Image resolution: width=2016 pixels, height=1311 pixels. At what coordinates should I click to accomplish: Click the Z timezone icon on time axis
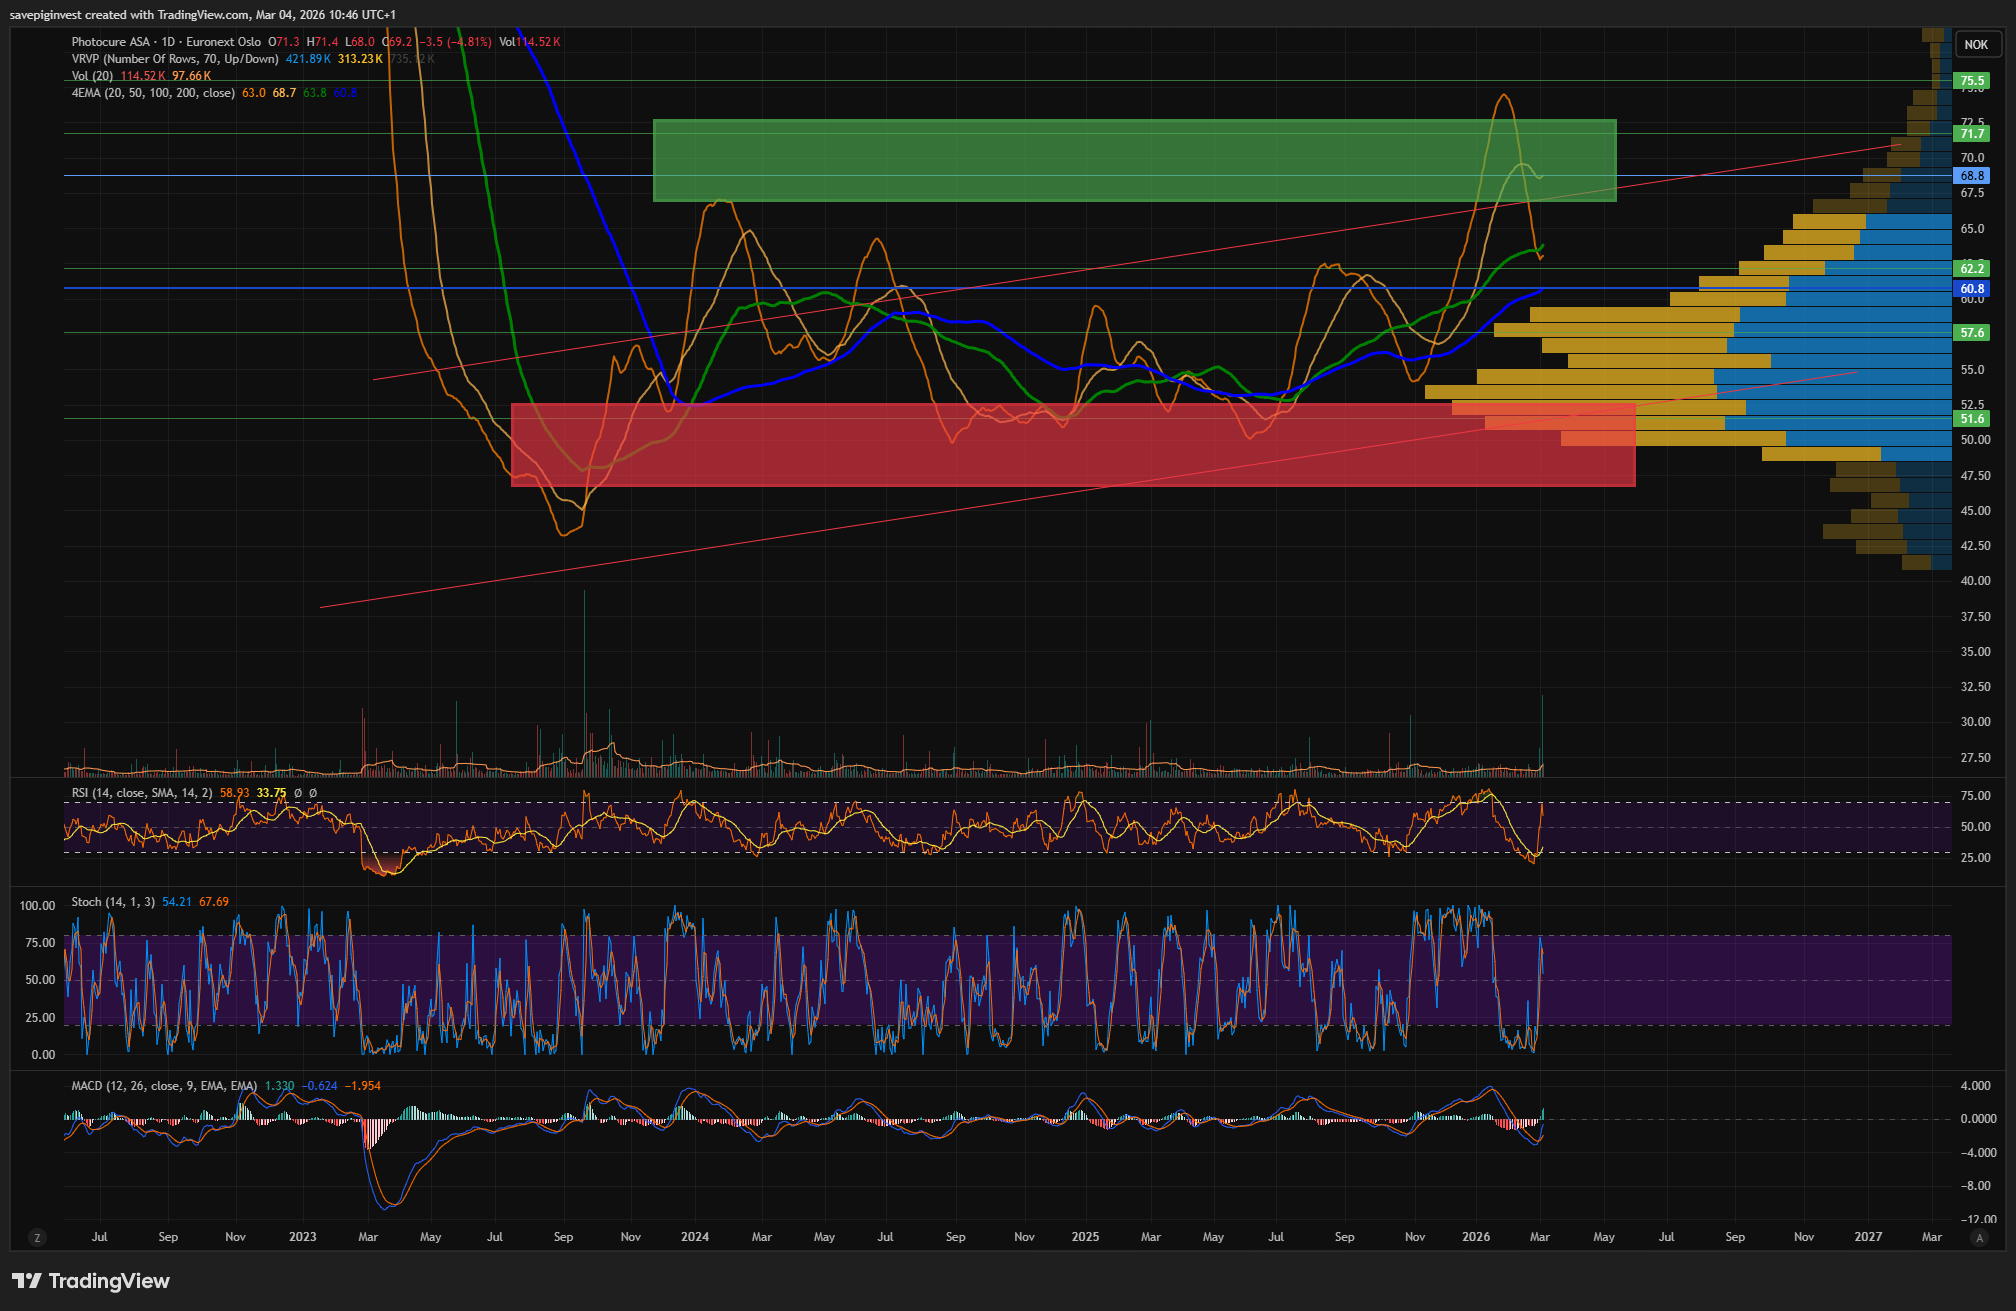pos(37,1238)
